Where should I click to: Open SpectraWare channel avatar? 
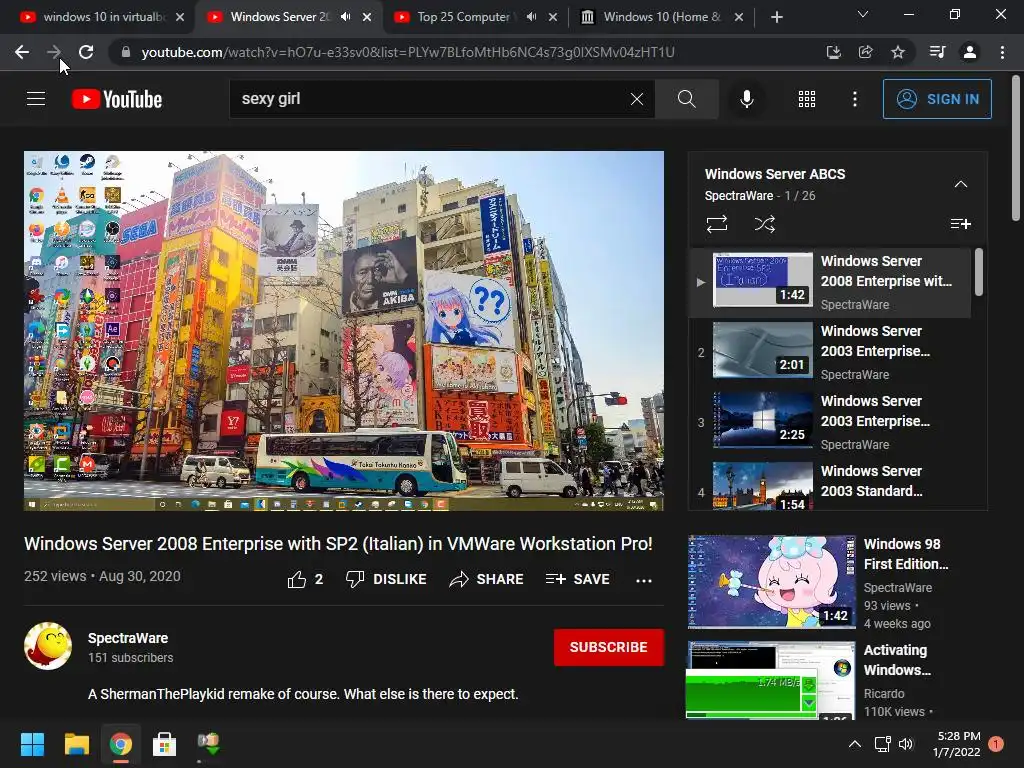[48, 646]
